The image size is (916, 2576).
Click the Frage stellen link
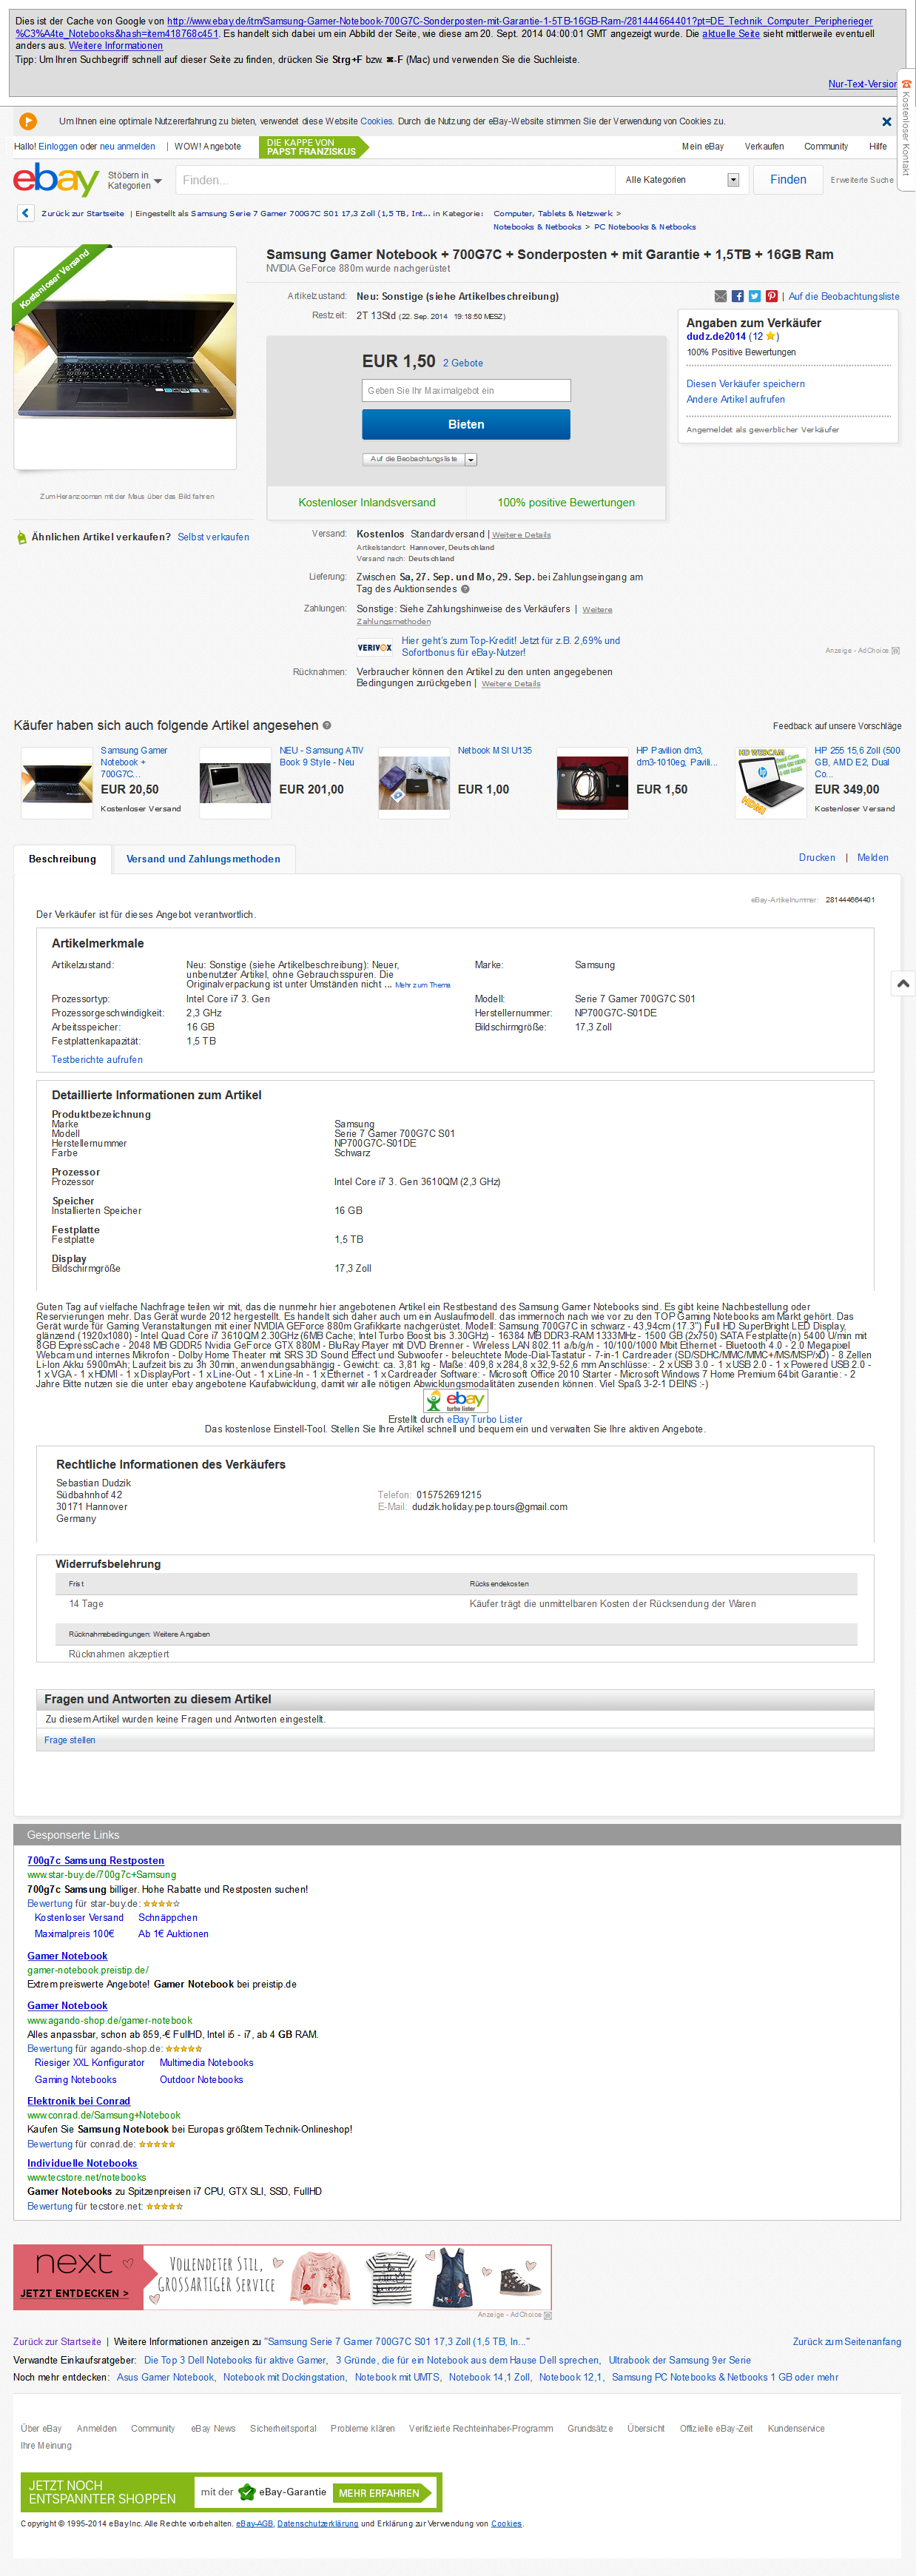click(70, 1741)
